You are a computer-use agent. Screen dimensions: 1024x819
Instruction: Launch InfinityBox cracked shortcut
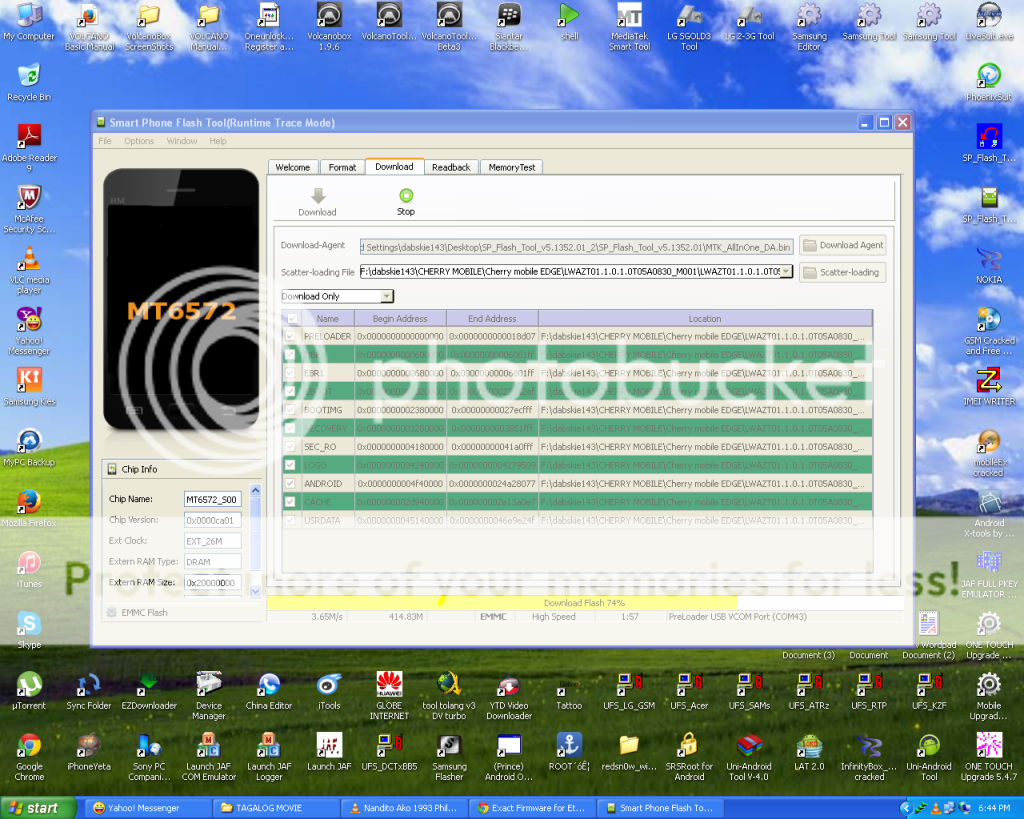(x=869, y=746)
